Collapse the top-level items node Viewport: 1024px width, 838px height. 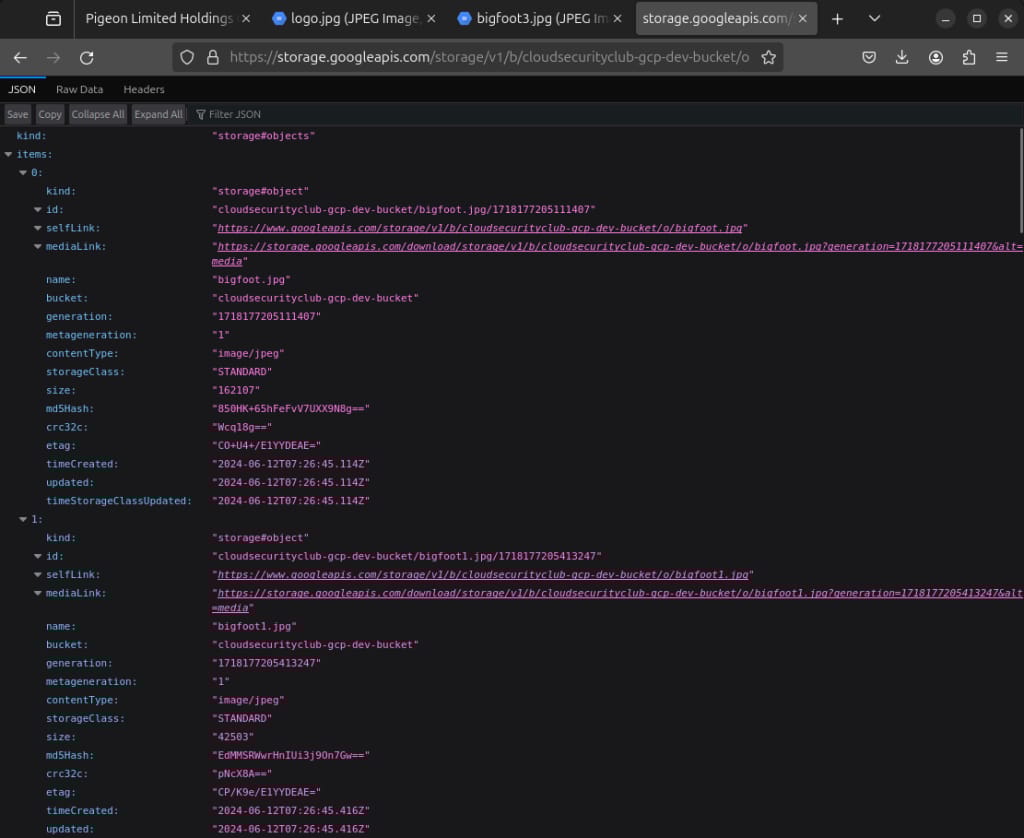coord(9,154)
